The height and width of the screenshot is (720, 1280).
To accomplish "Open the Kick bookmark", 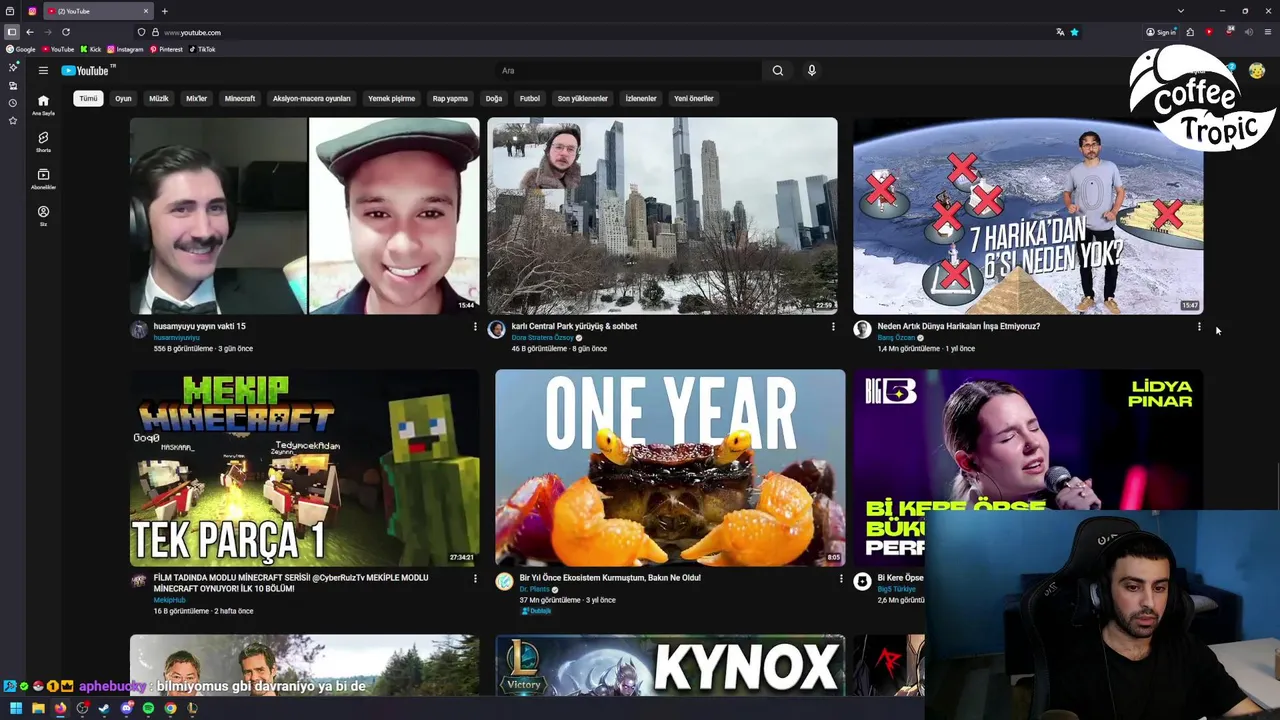I will click(x=91, y=49).
